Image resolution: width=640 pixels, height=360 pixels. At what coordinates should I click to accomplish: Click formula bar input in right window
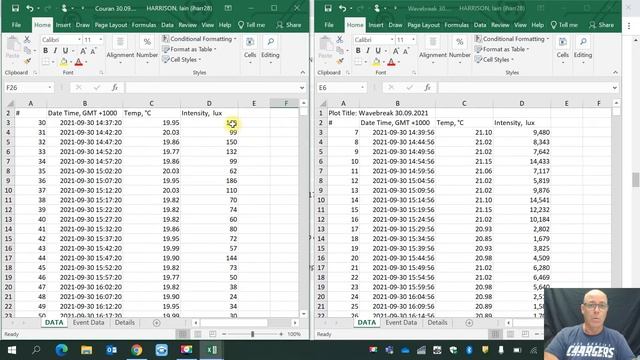click(524, 87)
